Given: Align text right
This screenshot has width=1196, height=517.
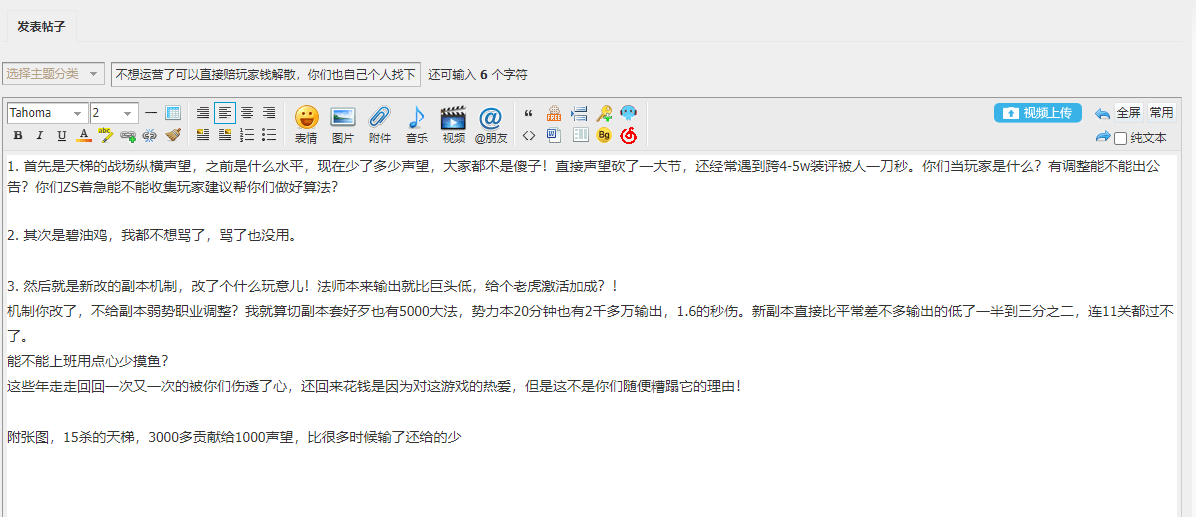Looking at the screenshot, I should pyautogui.click(x=269, y=113).
